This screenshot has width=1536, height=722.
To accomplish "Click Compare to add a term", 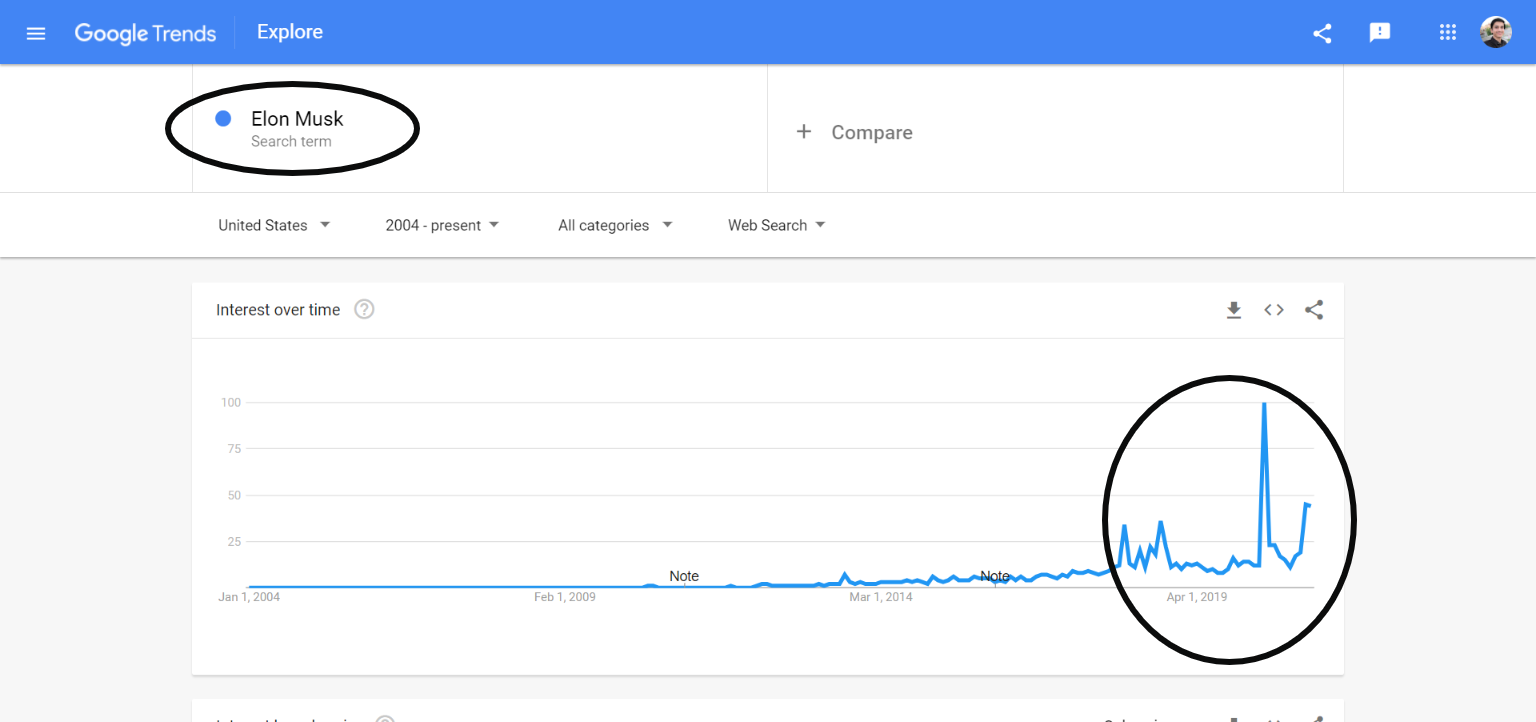I will tap(855, 132).
